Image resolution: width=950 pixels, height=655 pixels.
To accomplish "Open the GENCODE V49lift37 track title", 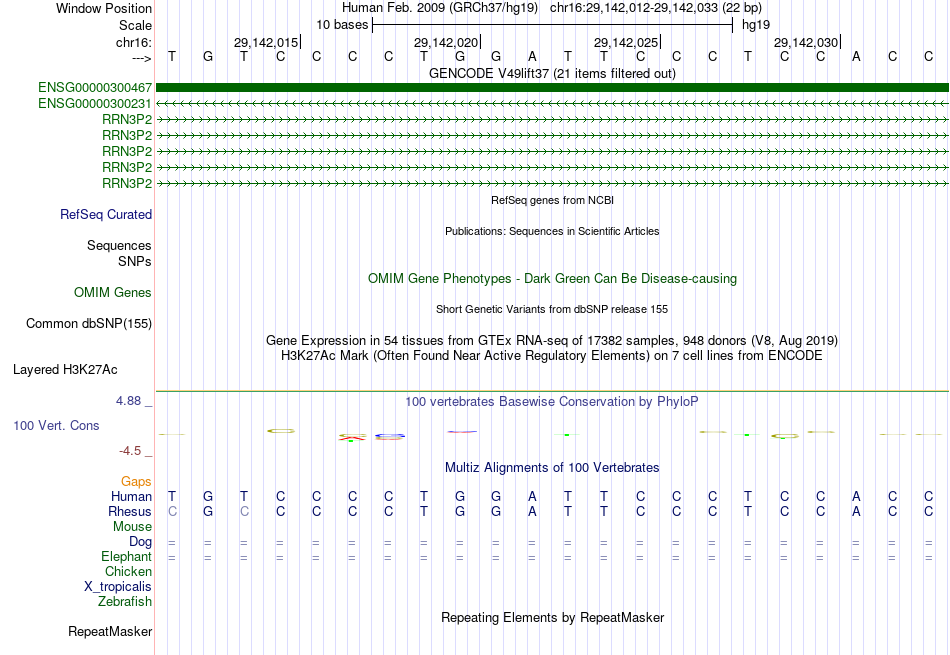I will [x=552, y=73].
